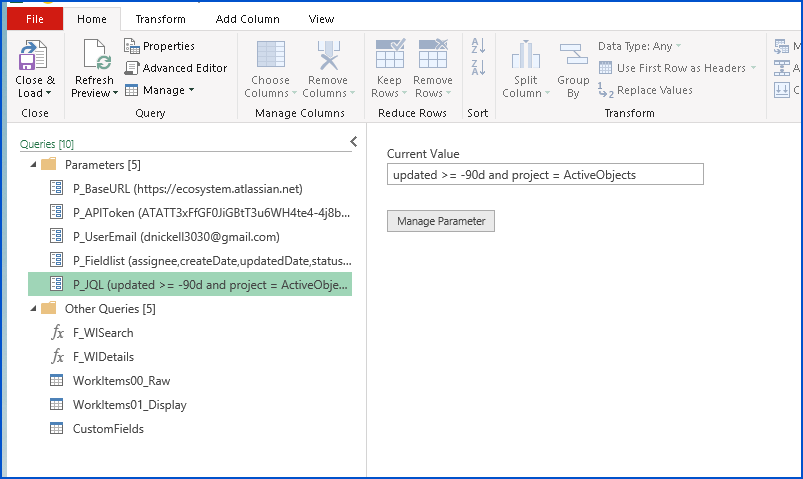The height and width of the screenshot is (479, 803).
Task: Click the parameter icon beside P_BaseURL
Action: point(56,188)
